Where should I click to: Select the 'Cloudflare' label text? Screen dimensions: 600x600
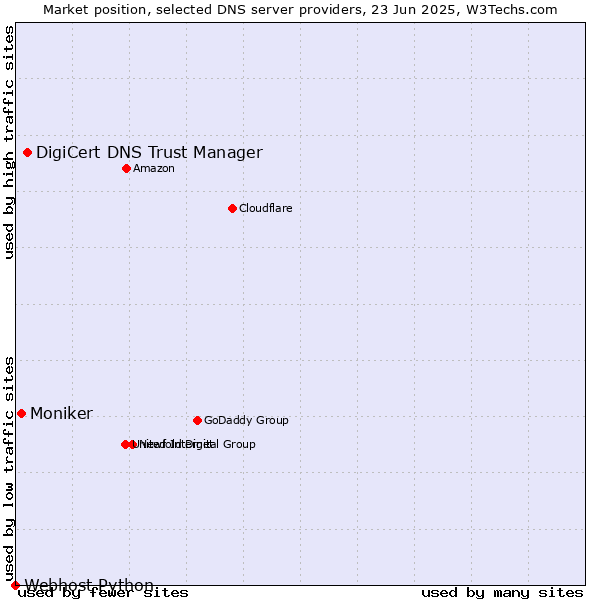266,208
